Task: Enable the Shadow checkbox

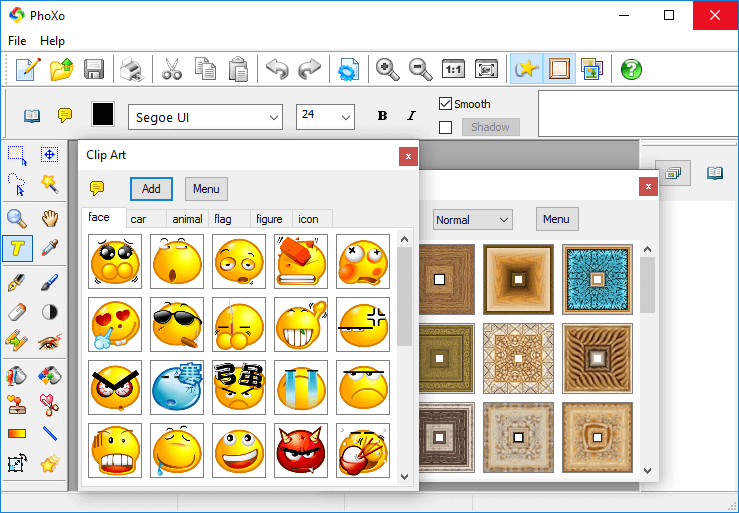Action: point(446,127)
